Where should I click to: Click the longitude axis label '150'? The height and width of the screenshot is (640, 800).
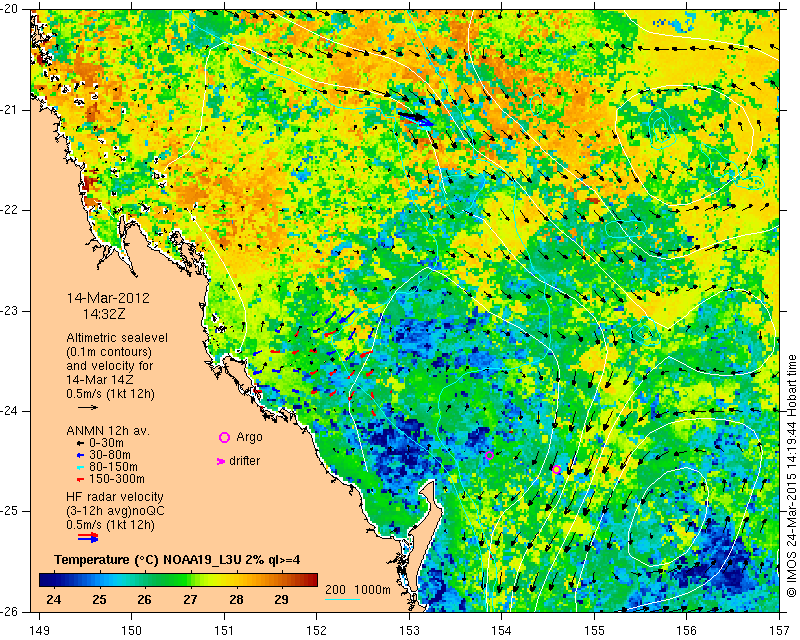click(132, 631)
